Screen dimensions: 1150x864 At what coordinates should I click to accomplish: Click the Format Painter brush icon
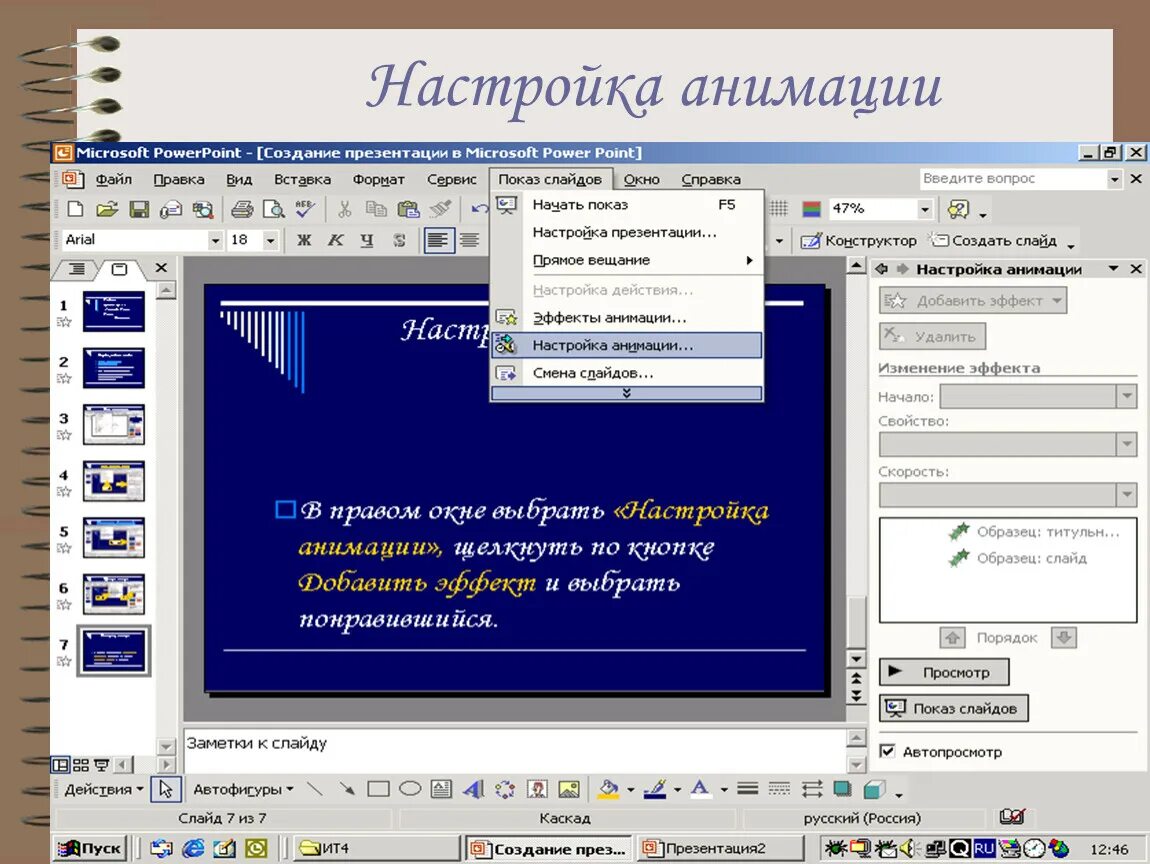(440, 209)
